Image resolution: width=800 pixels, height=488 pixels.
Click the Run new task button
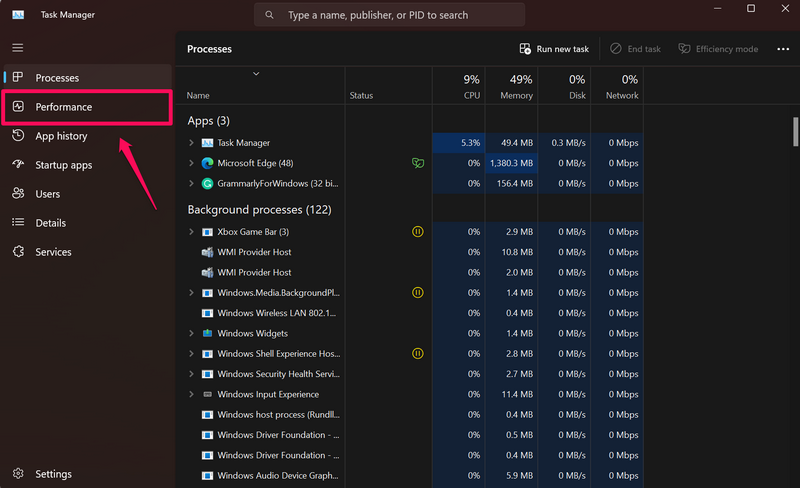pos(554,49)
